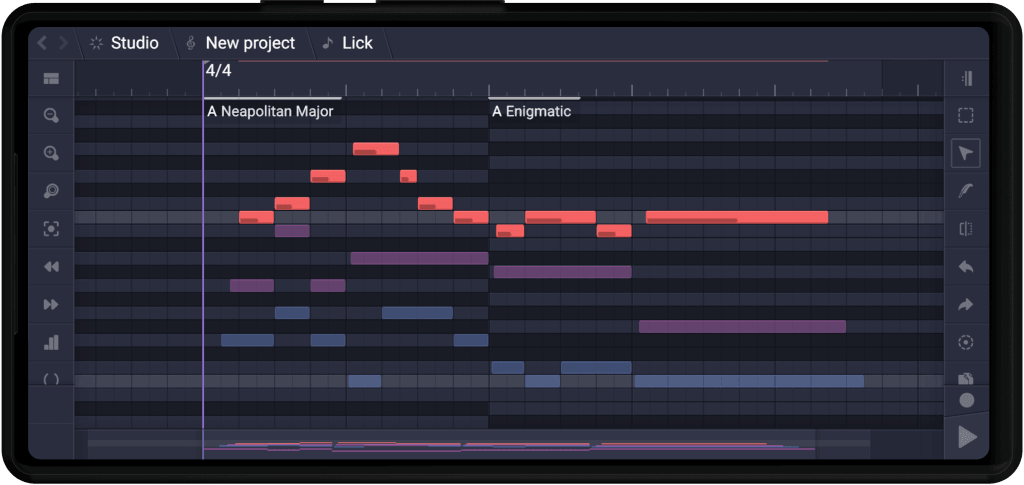Choose the dashed selection rectangle tool
The height and width of the screenshot is (485, 1024).
966,116
